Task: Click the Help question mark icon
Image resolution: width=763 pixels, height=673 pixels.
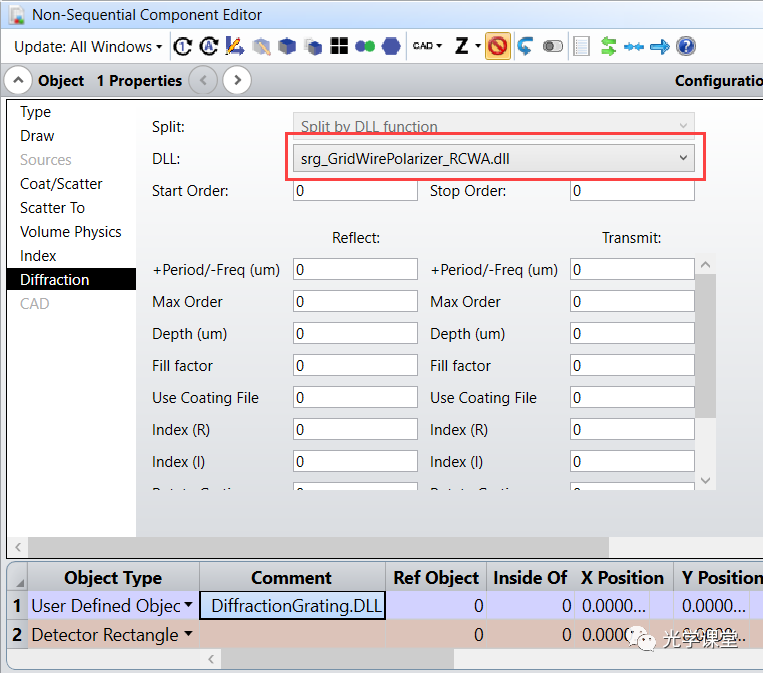Action: [x=686, y=46]
